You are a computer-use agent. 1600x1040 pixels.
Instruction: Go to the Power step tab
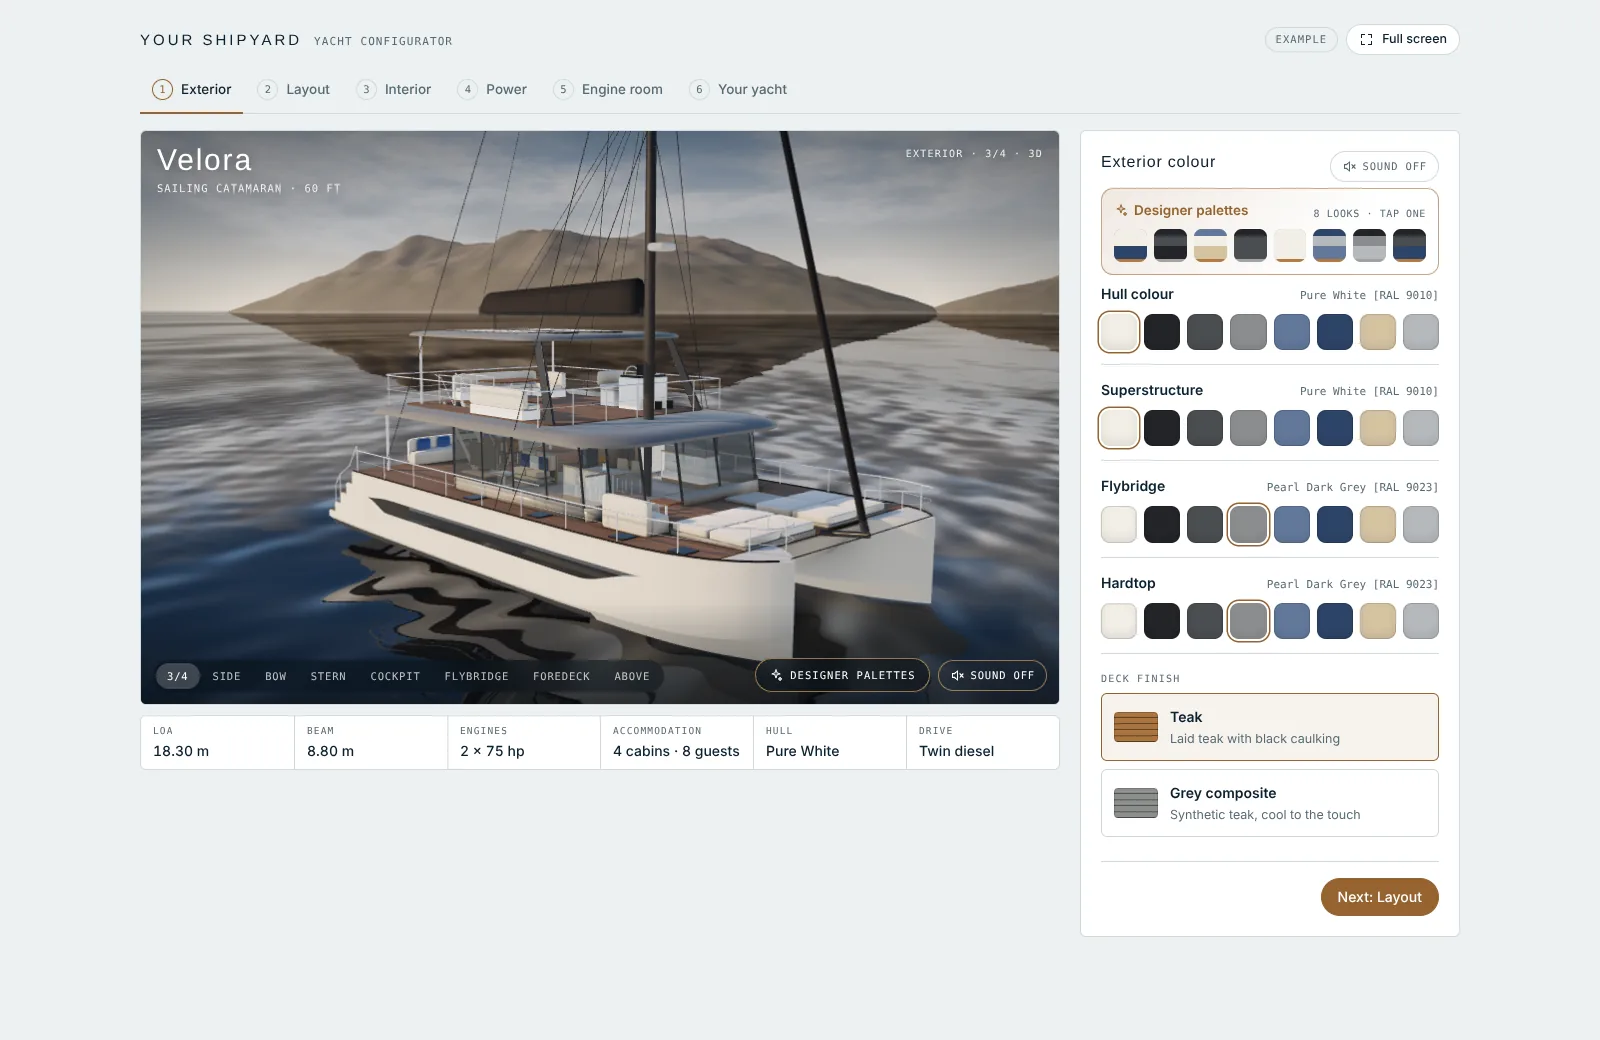[x=492, y=89]
